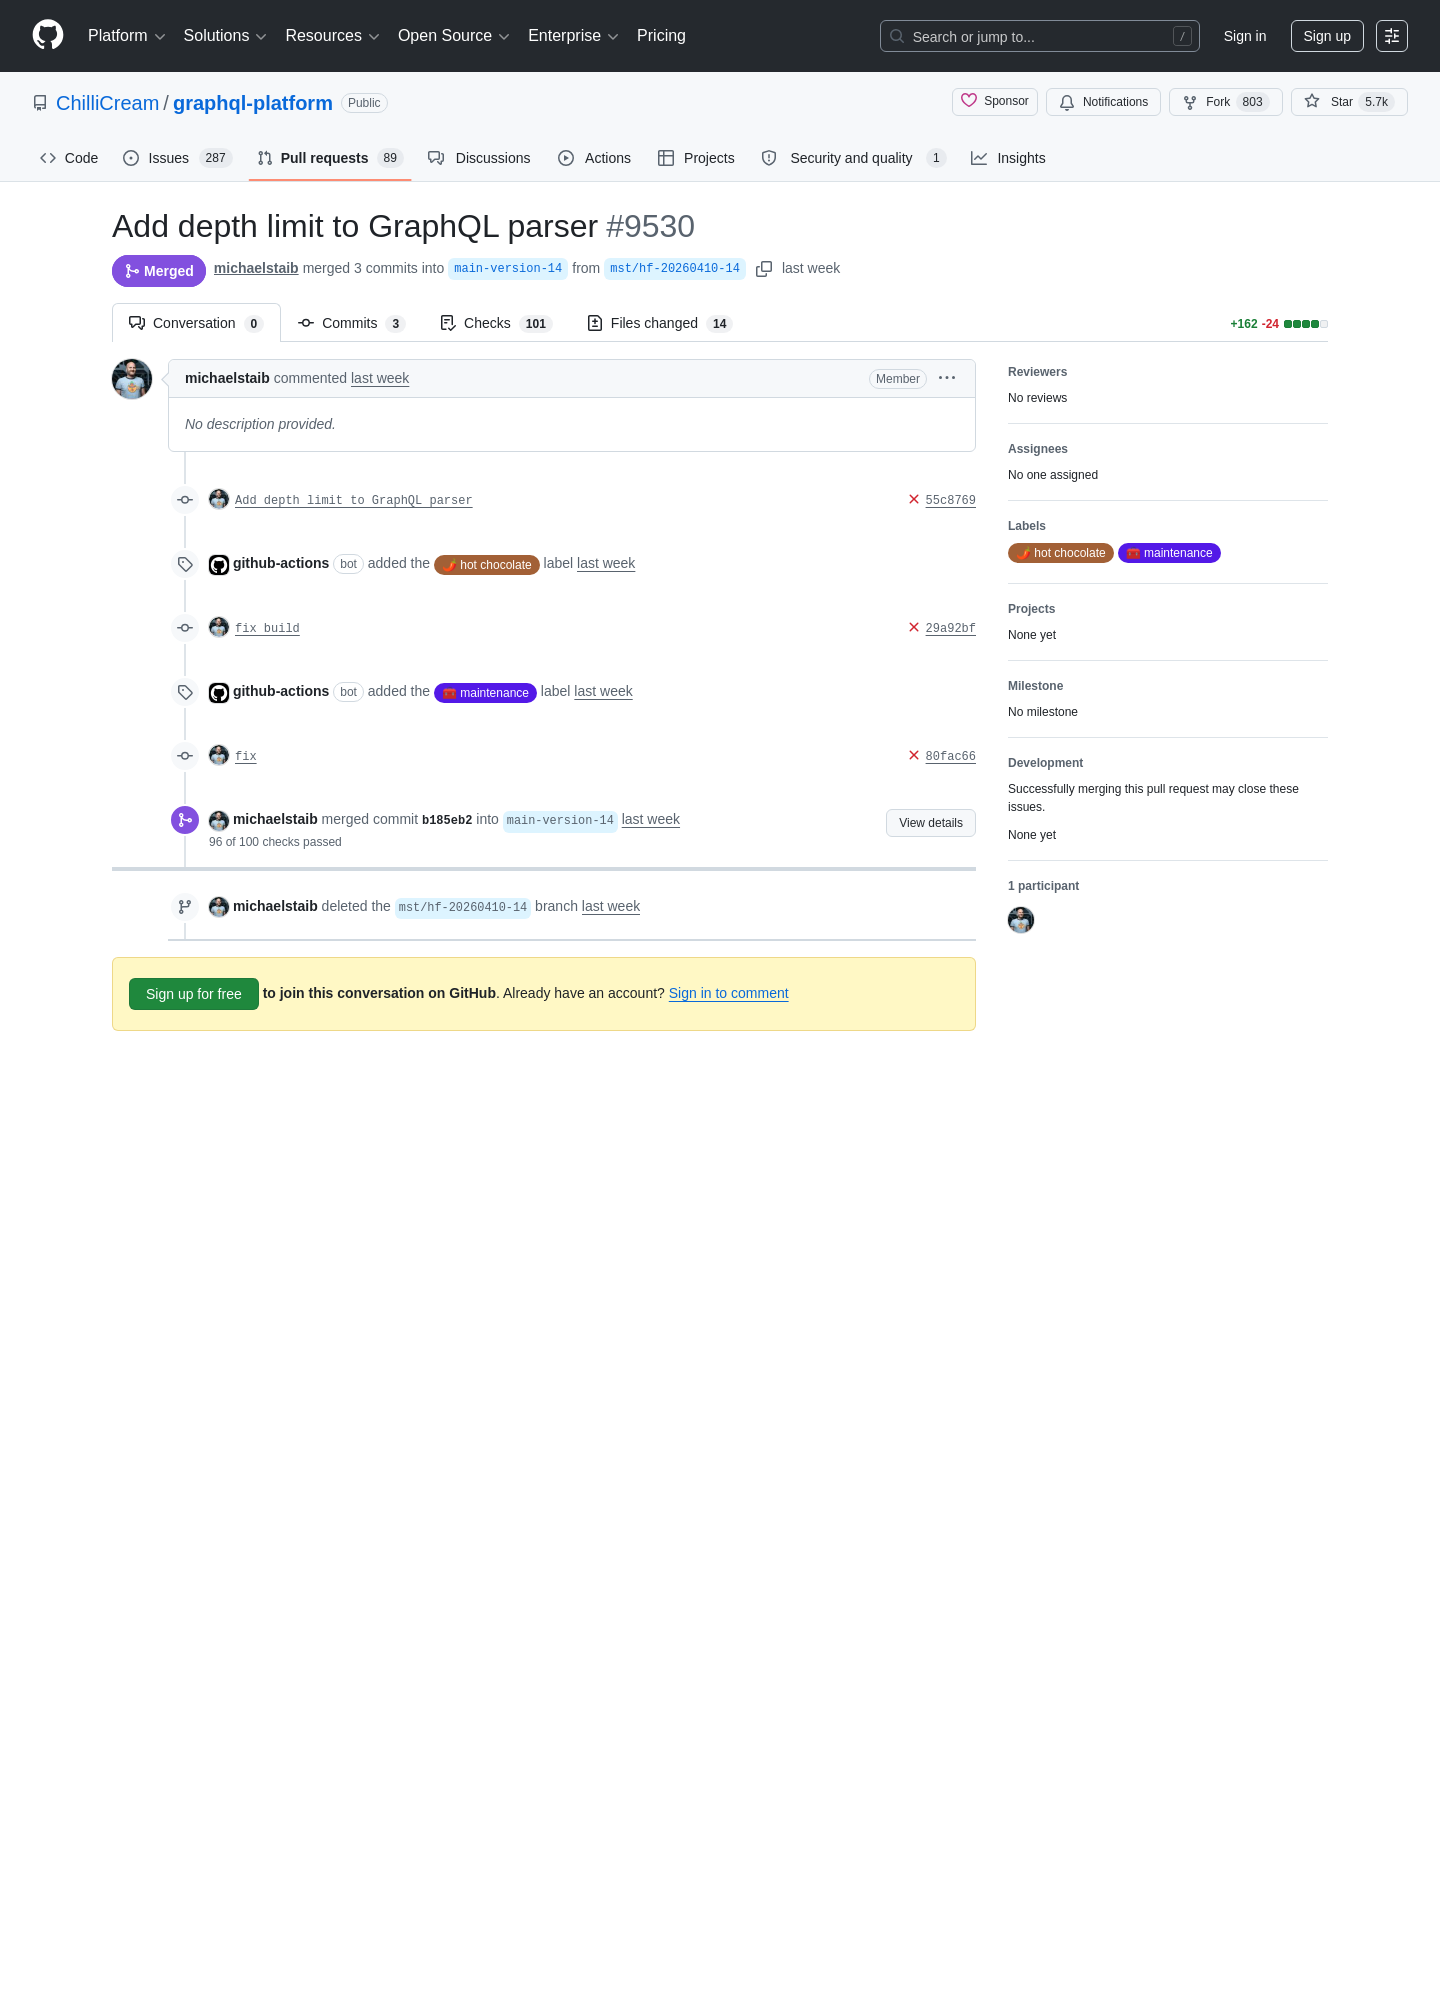
Task: Click the participant avatar in the sidebar
Action: (x=1021, y=920)
